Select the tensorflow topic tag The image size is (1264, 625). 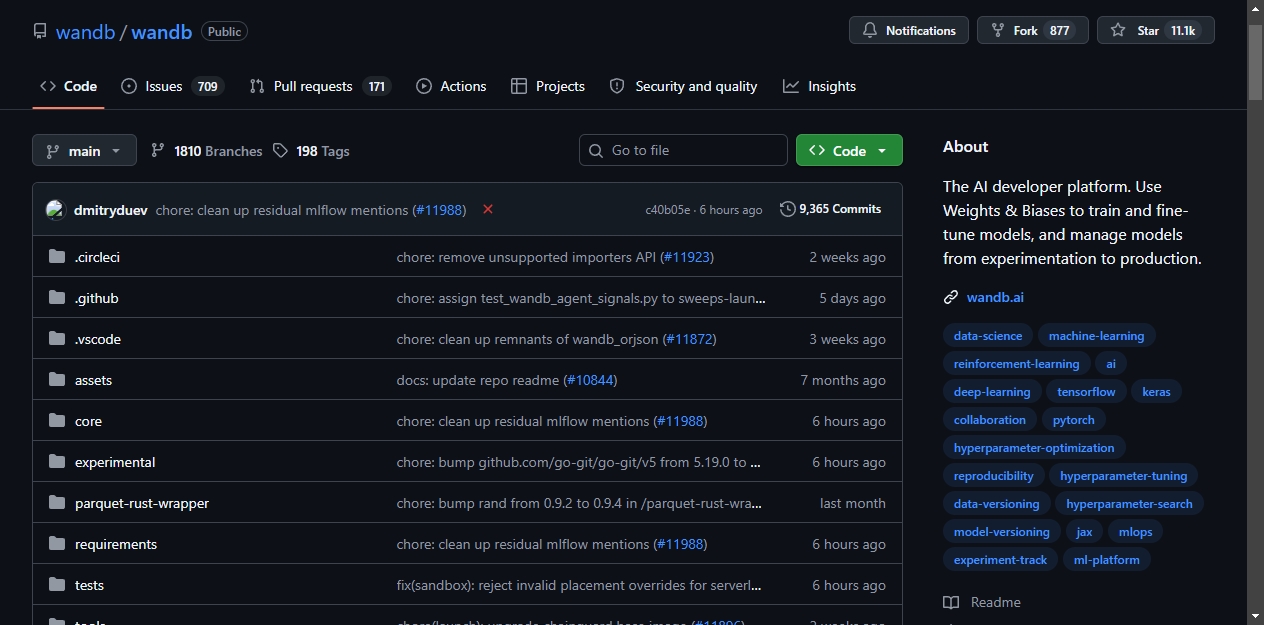point(1087,392)
